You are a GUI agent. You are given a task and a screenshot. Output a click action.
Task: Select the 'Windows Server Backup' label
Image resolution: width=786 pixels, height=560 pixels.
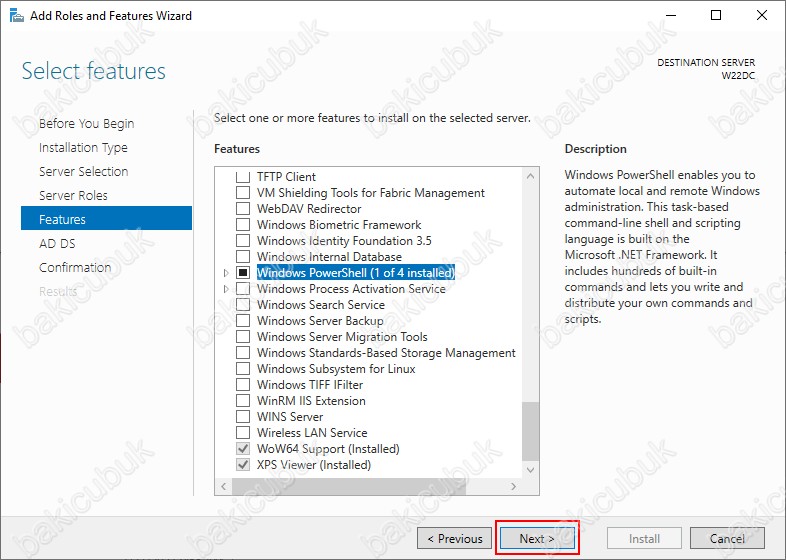coord(320,321)
